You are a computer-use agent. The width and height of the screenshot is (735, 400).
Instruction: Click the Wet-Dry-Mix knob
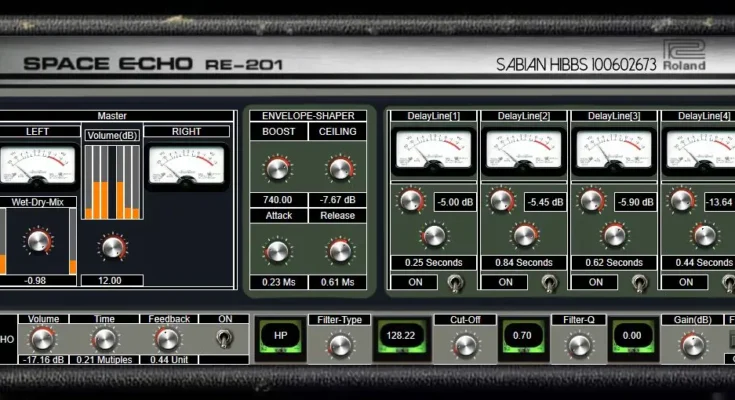[37, 240]
